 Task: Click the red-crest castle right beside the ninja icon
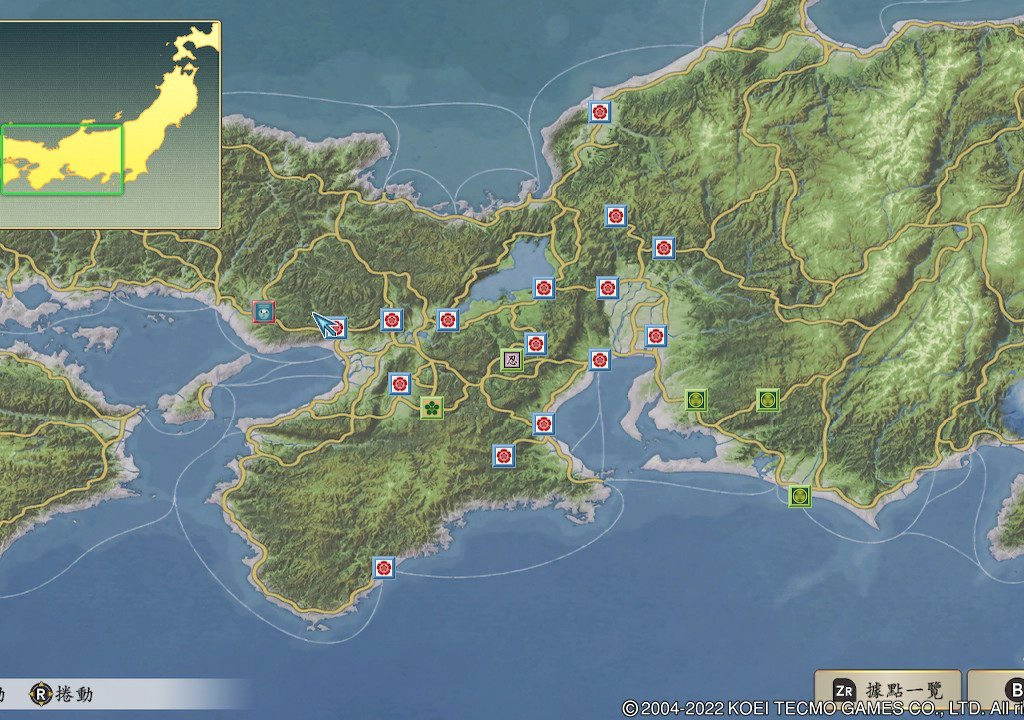(x=536, y=344)
